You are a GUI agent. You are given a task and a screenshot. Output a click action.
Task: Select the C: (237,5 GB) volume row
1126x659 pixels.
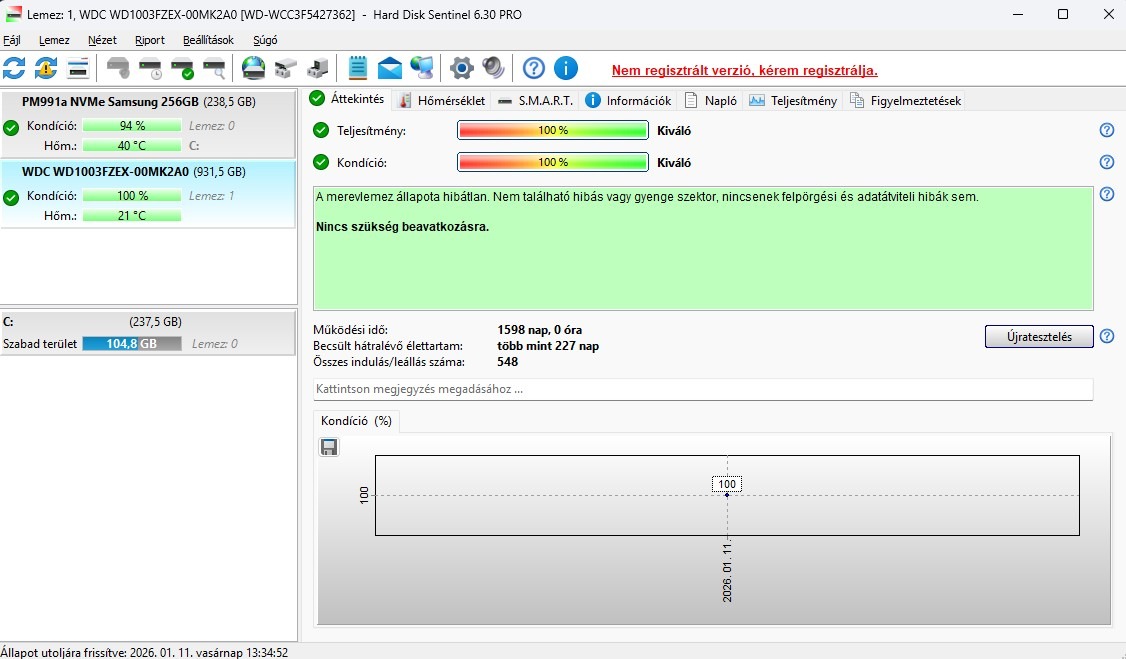pyautogui.click(x=148, y=332)
